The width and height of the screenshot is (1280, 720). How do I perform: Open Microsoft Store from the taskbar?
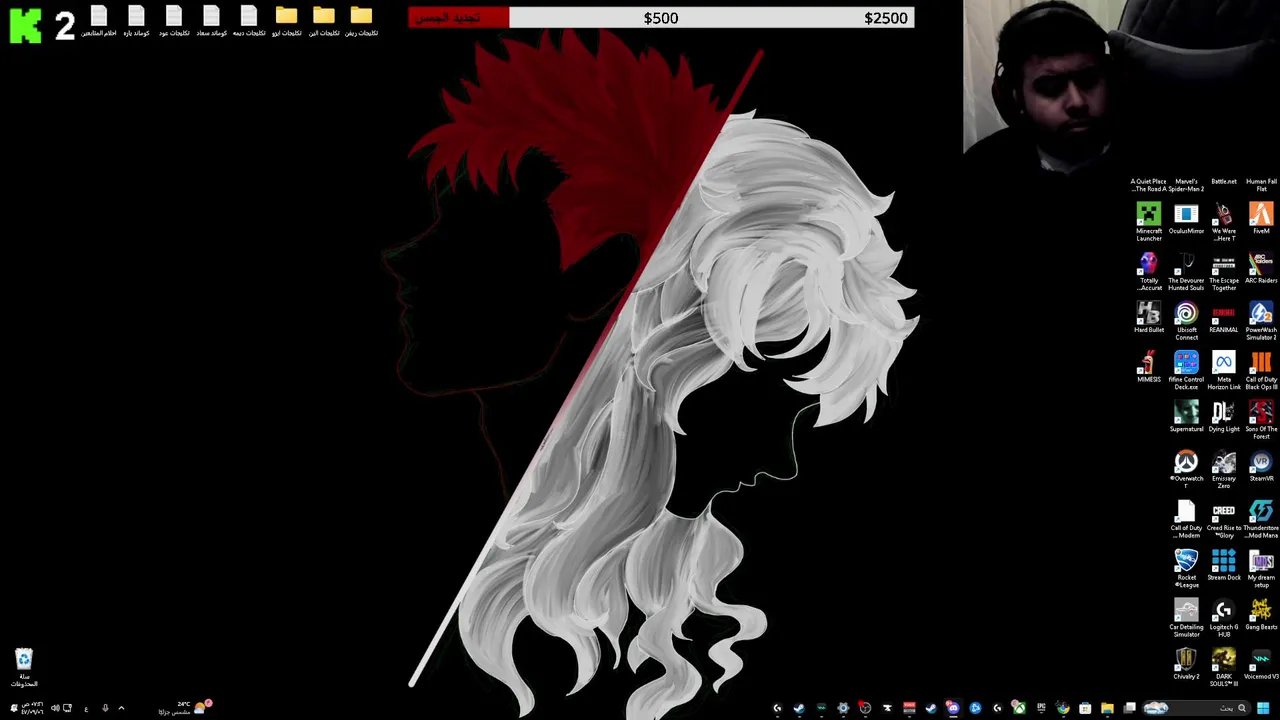pos(1085,708)
